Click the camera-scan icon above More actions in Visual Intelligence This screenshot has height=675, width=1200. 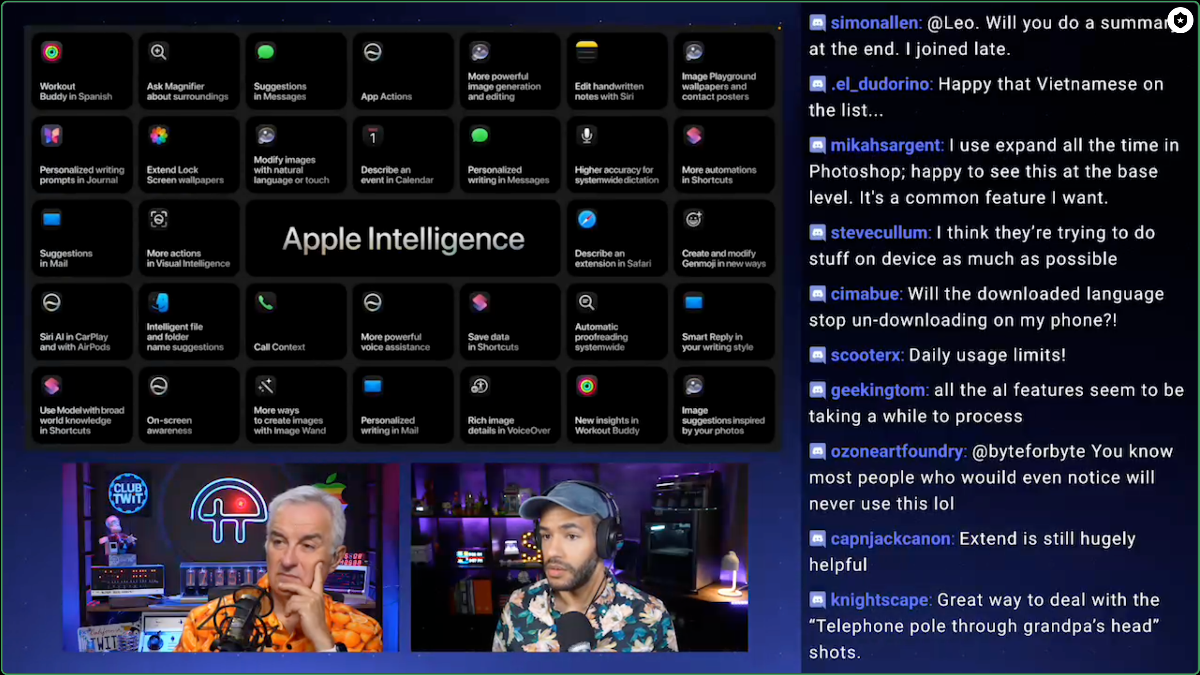click(x=158, y=218)
